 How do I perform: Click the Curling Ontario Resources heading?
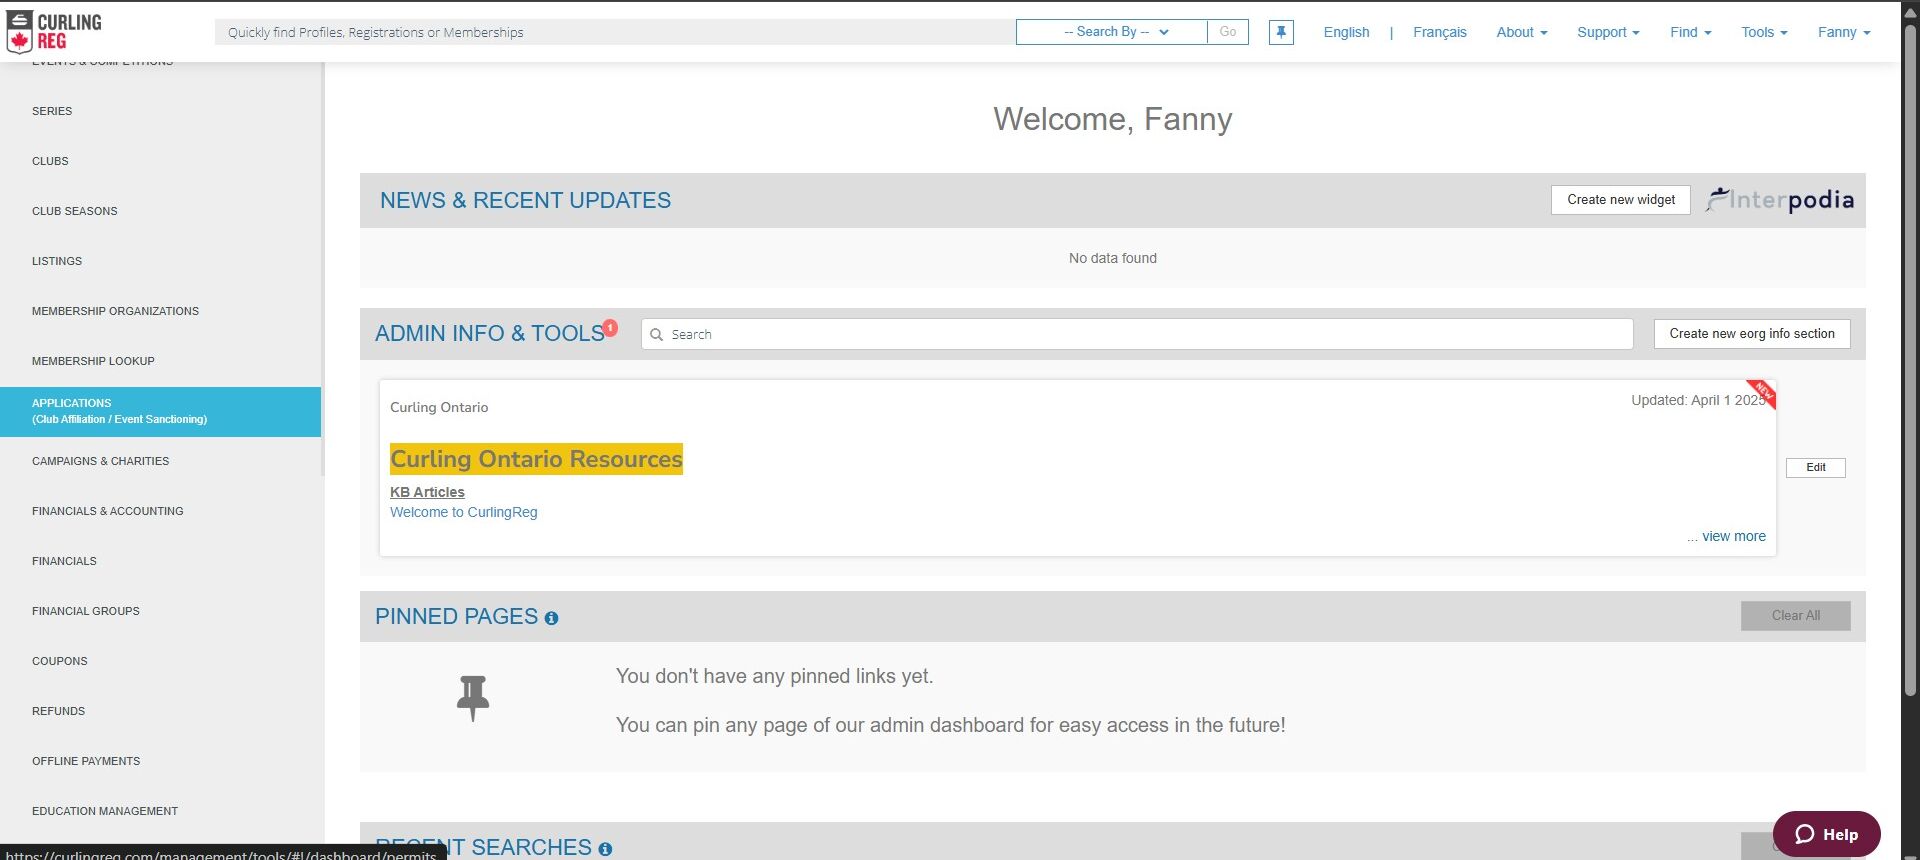click(x=536, y=459)
